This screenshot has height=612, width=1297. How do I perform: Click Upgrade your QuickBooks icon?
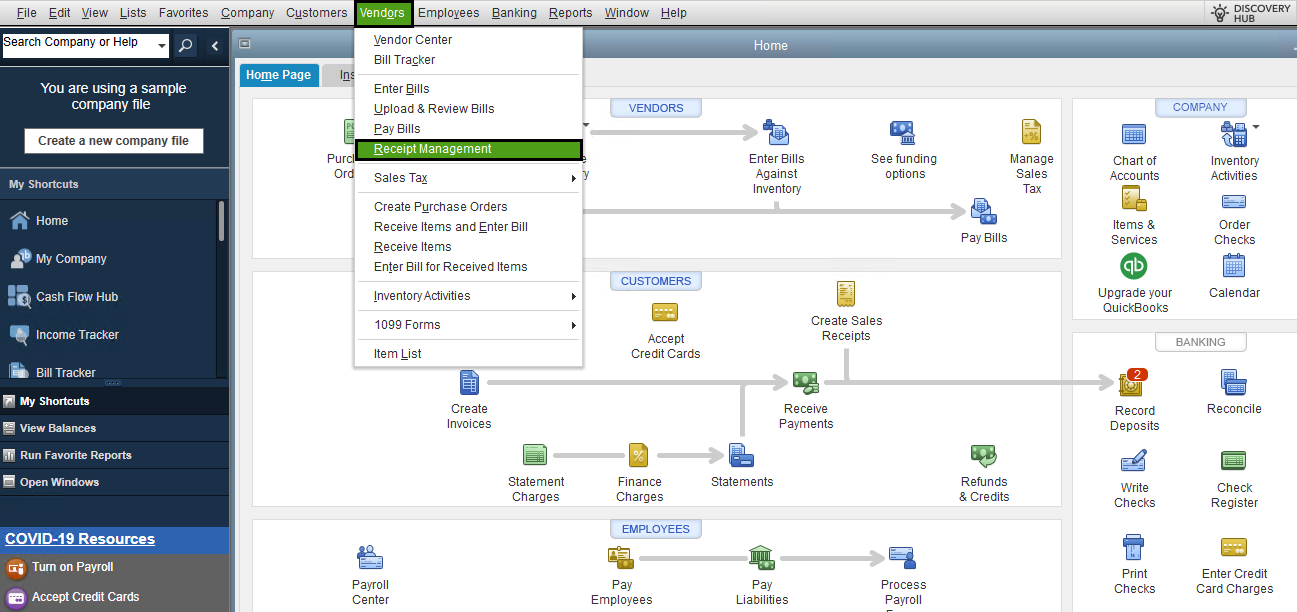tap(1134, 266)
